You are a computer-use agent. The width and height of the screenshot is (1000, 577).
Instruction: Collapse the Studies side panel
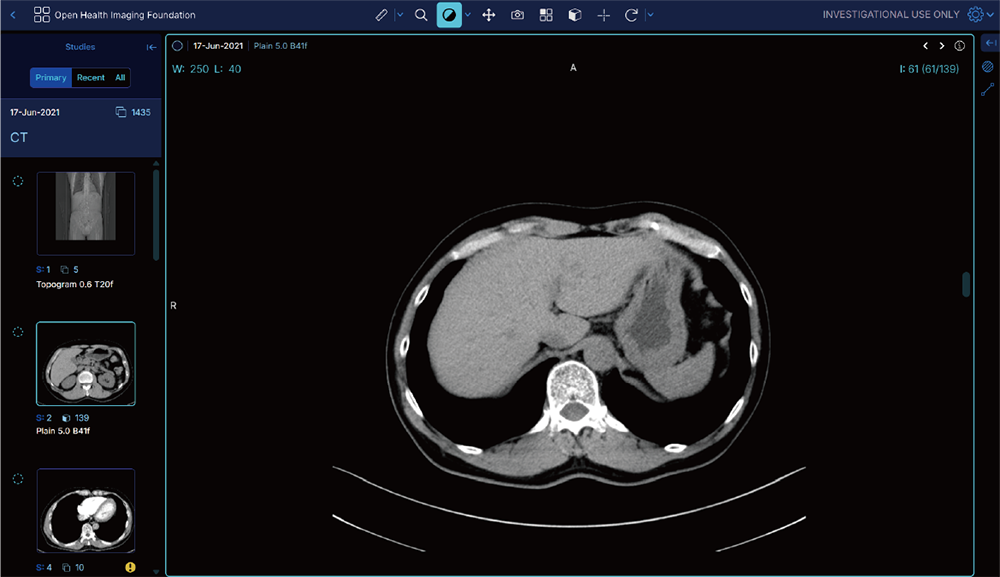click(x=151, y=47)
